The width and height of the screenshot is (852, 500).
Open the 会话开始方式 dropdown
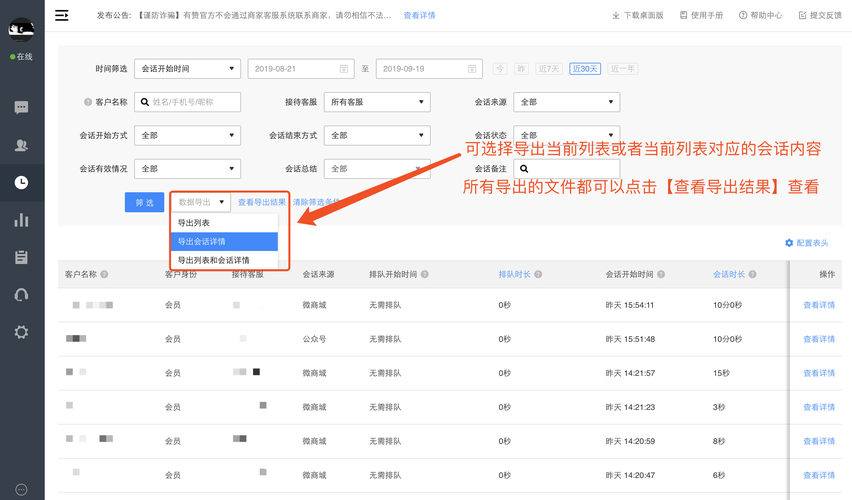(x=187, y=136)
